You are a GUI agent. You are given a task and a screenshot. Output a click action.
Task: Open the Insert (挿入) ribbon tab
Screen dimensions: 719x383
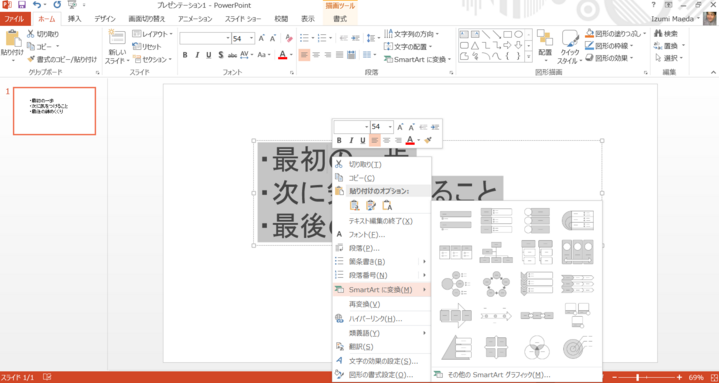tap(75, 19)
